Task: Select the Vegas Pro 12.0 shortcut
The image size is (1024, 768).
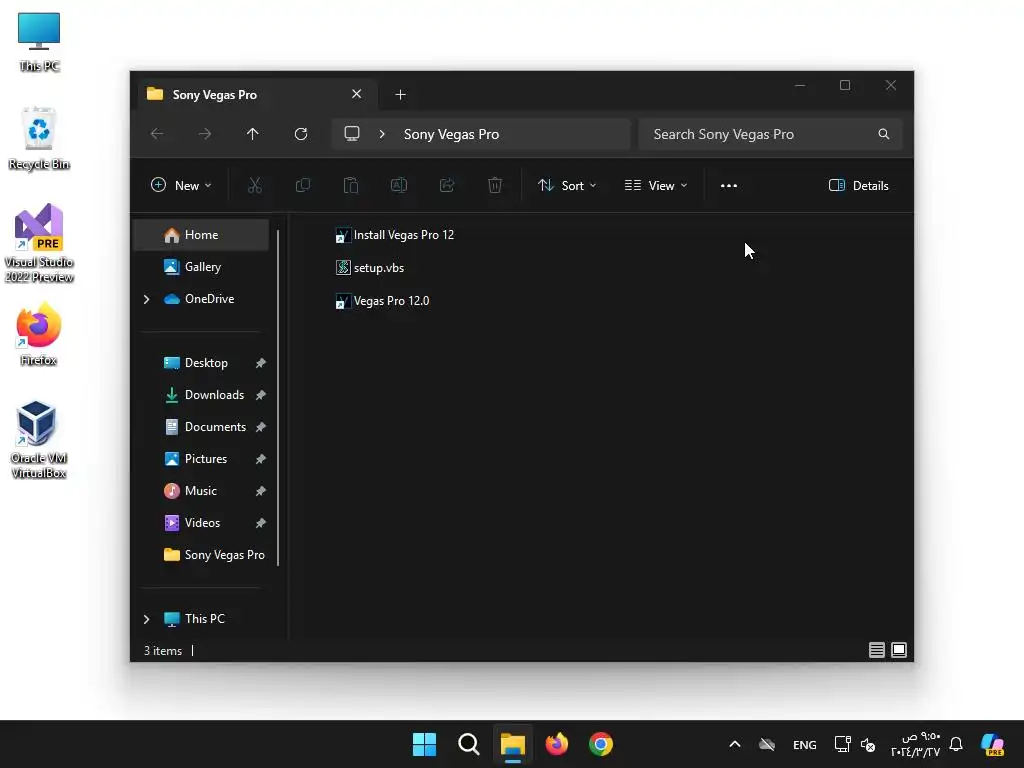Action: (x=383, y=301)
